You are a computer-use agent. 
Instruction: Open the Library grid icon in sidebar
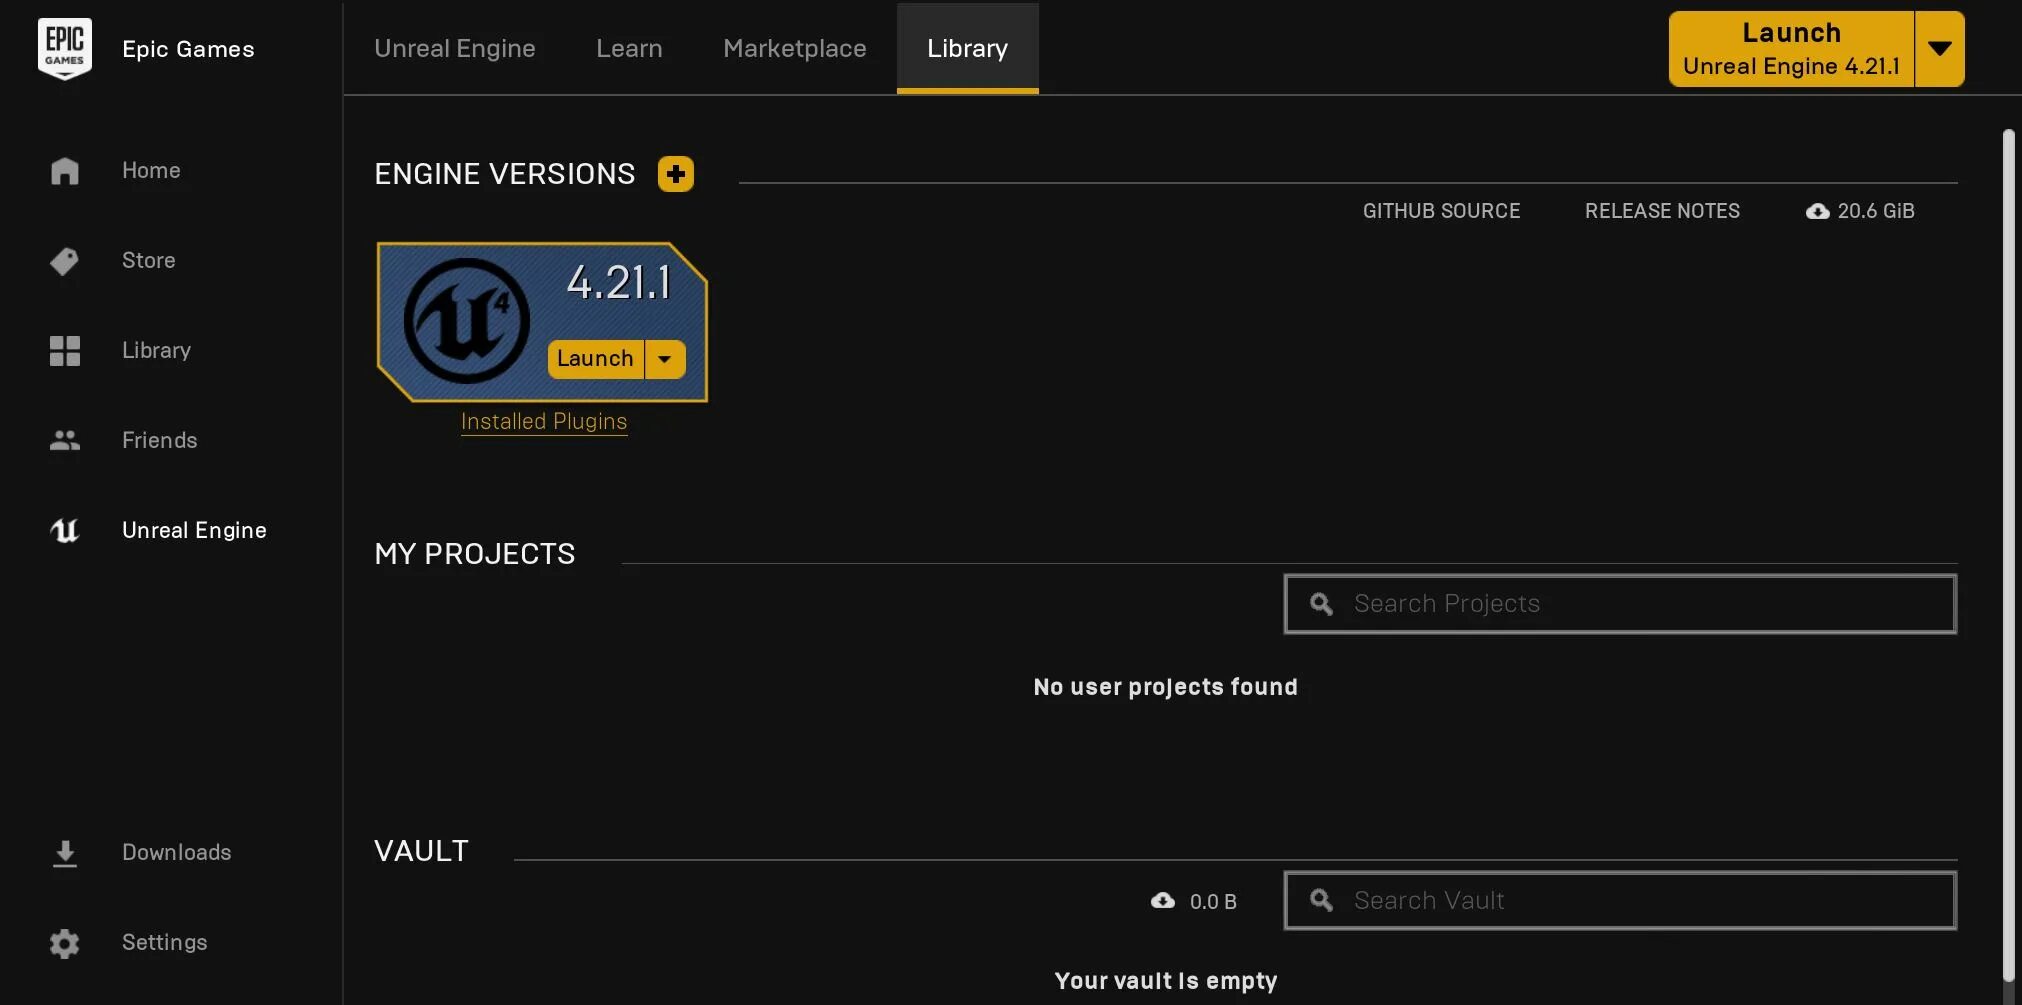[x=65, y=351]
